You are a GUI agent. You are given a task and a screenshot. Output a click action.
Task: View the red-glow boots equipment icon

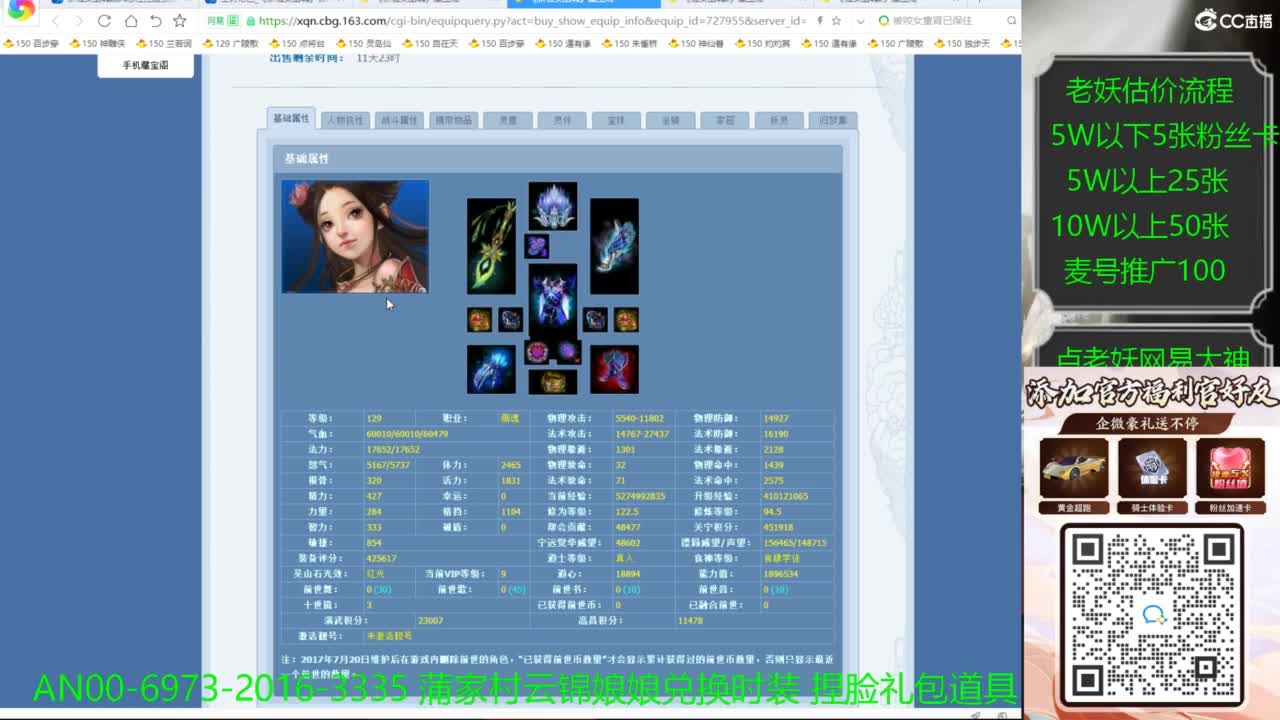614,369
